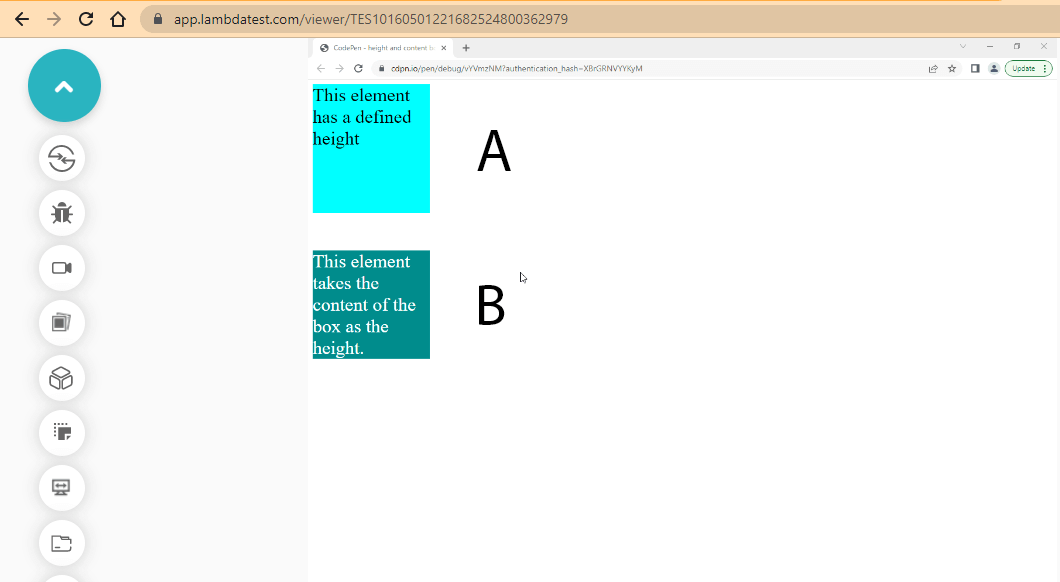
Task: Reload the outer LambdaTest page
Action: (86, 19)
